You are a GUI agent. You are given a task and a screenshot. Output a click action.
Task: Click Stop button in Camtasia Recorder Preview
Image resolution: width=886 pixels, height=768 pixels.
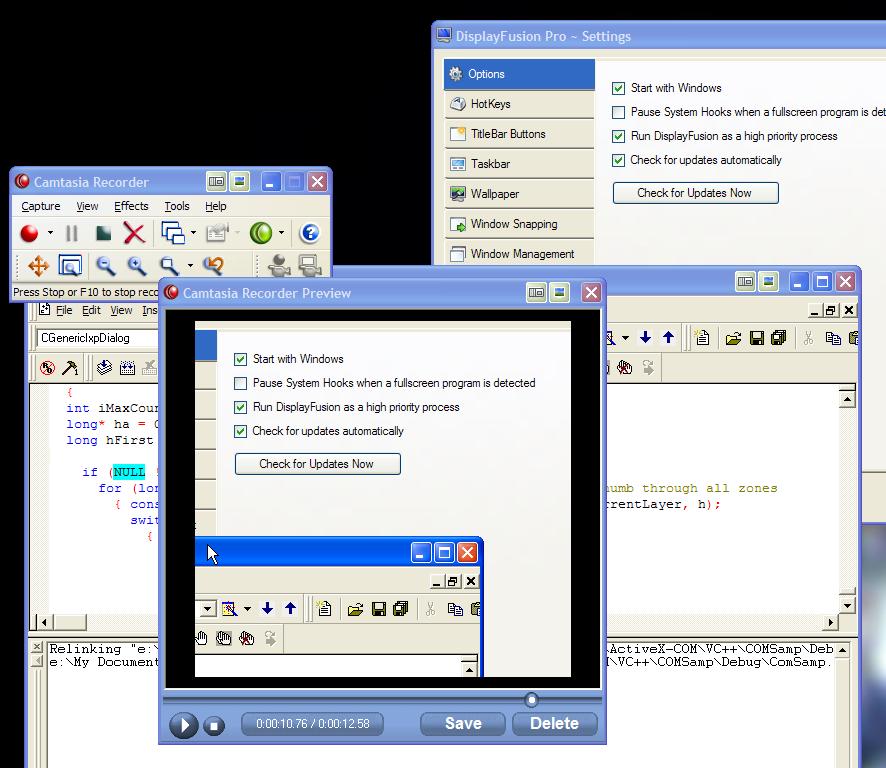click(x=214, y=726)
